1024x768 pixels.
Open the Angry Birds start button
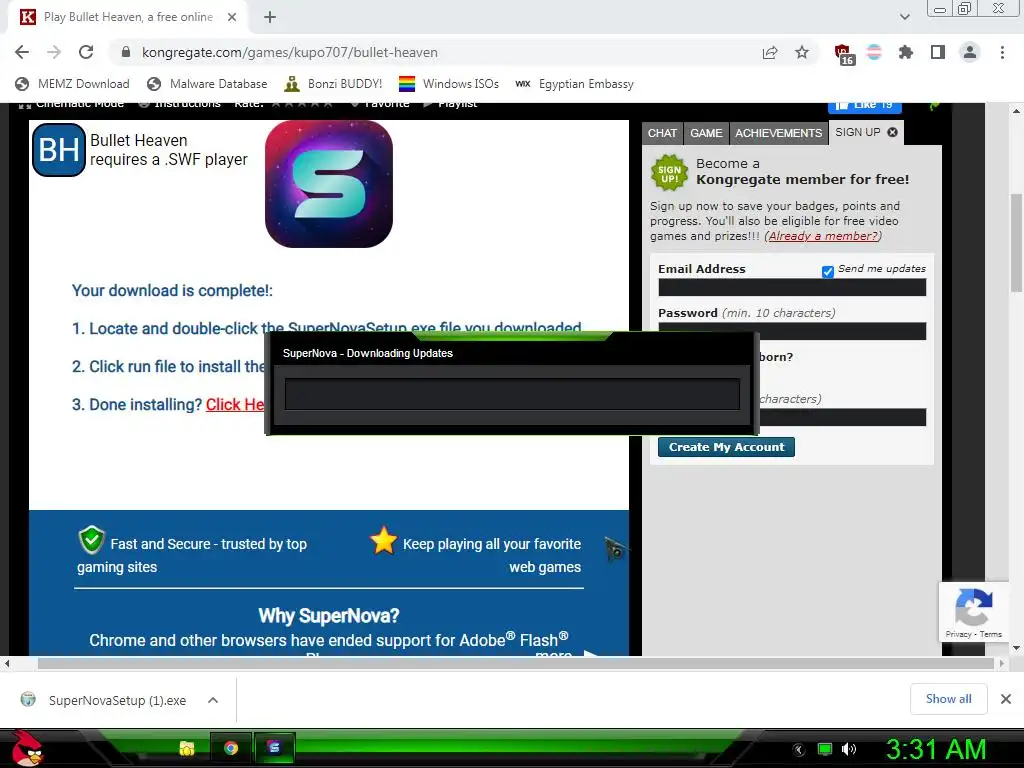tap(27, 748)
